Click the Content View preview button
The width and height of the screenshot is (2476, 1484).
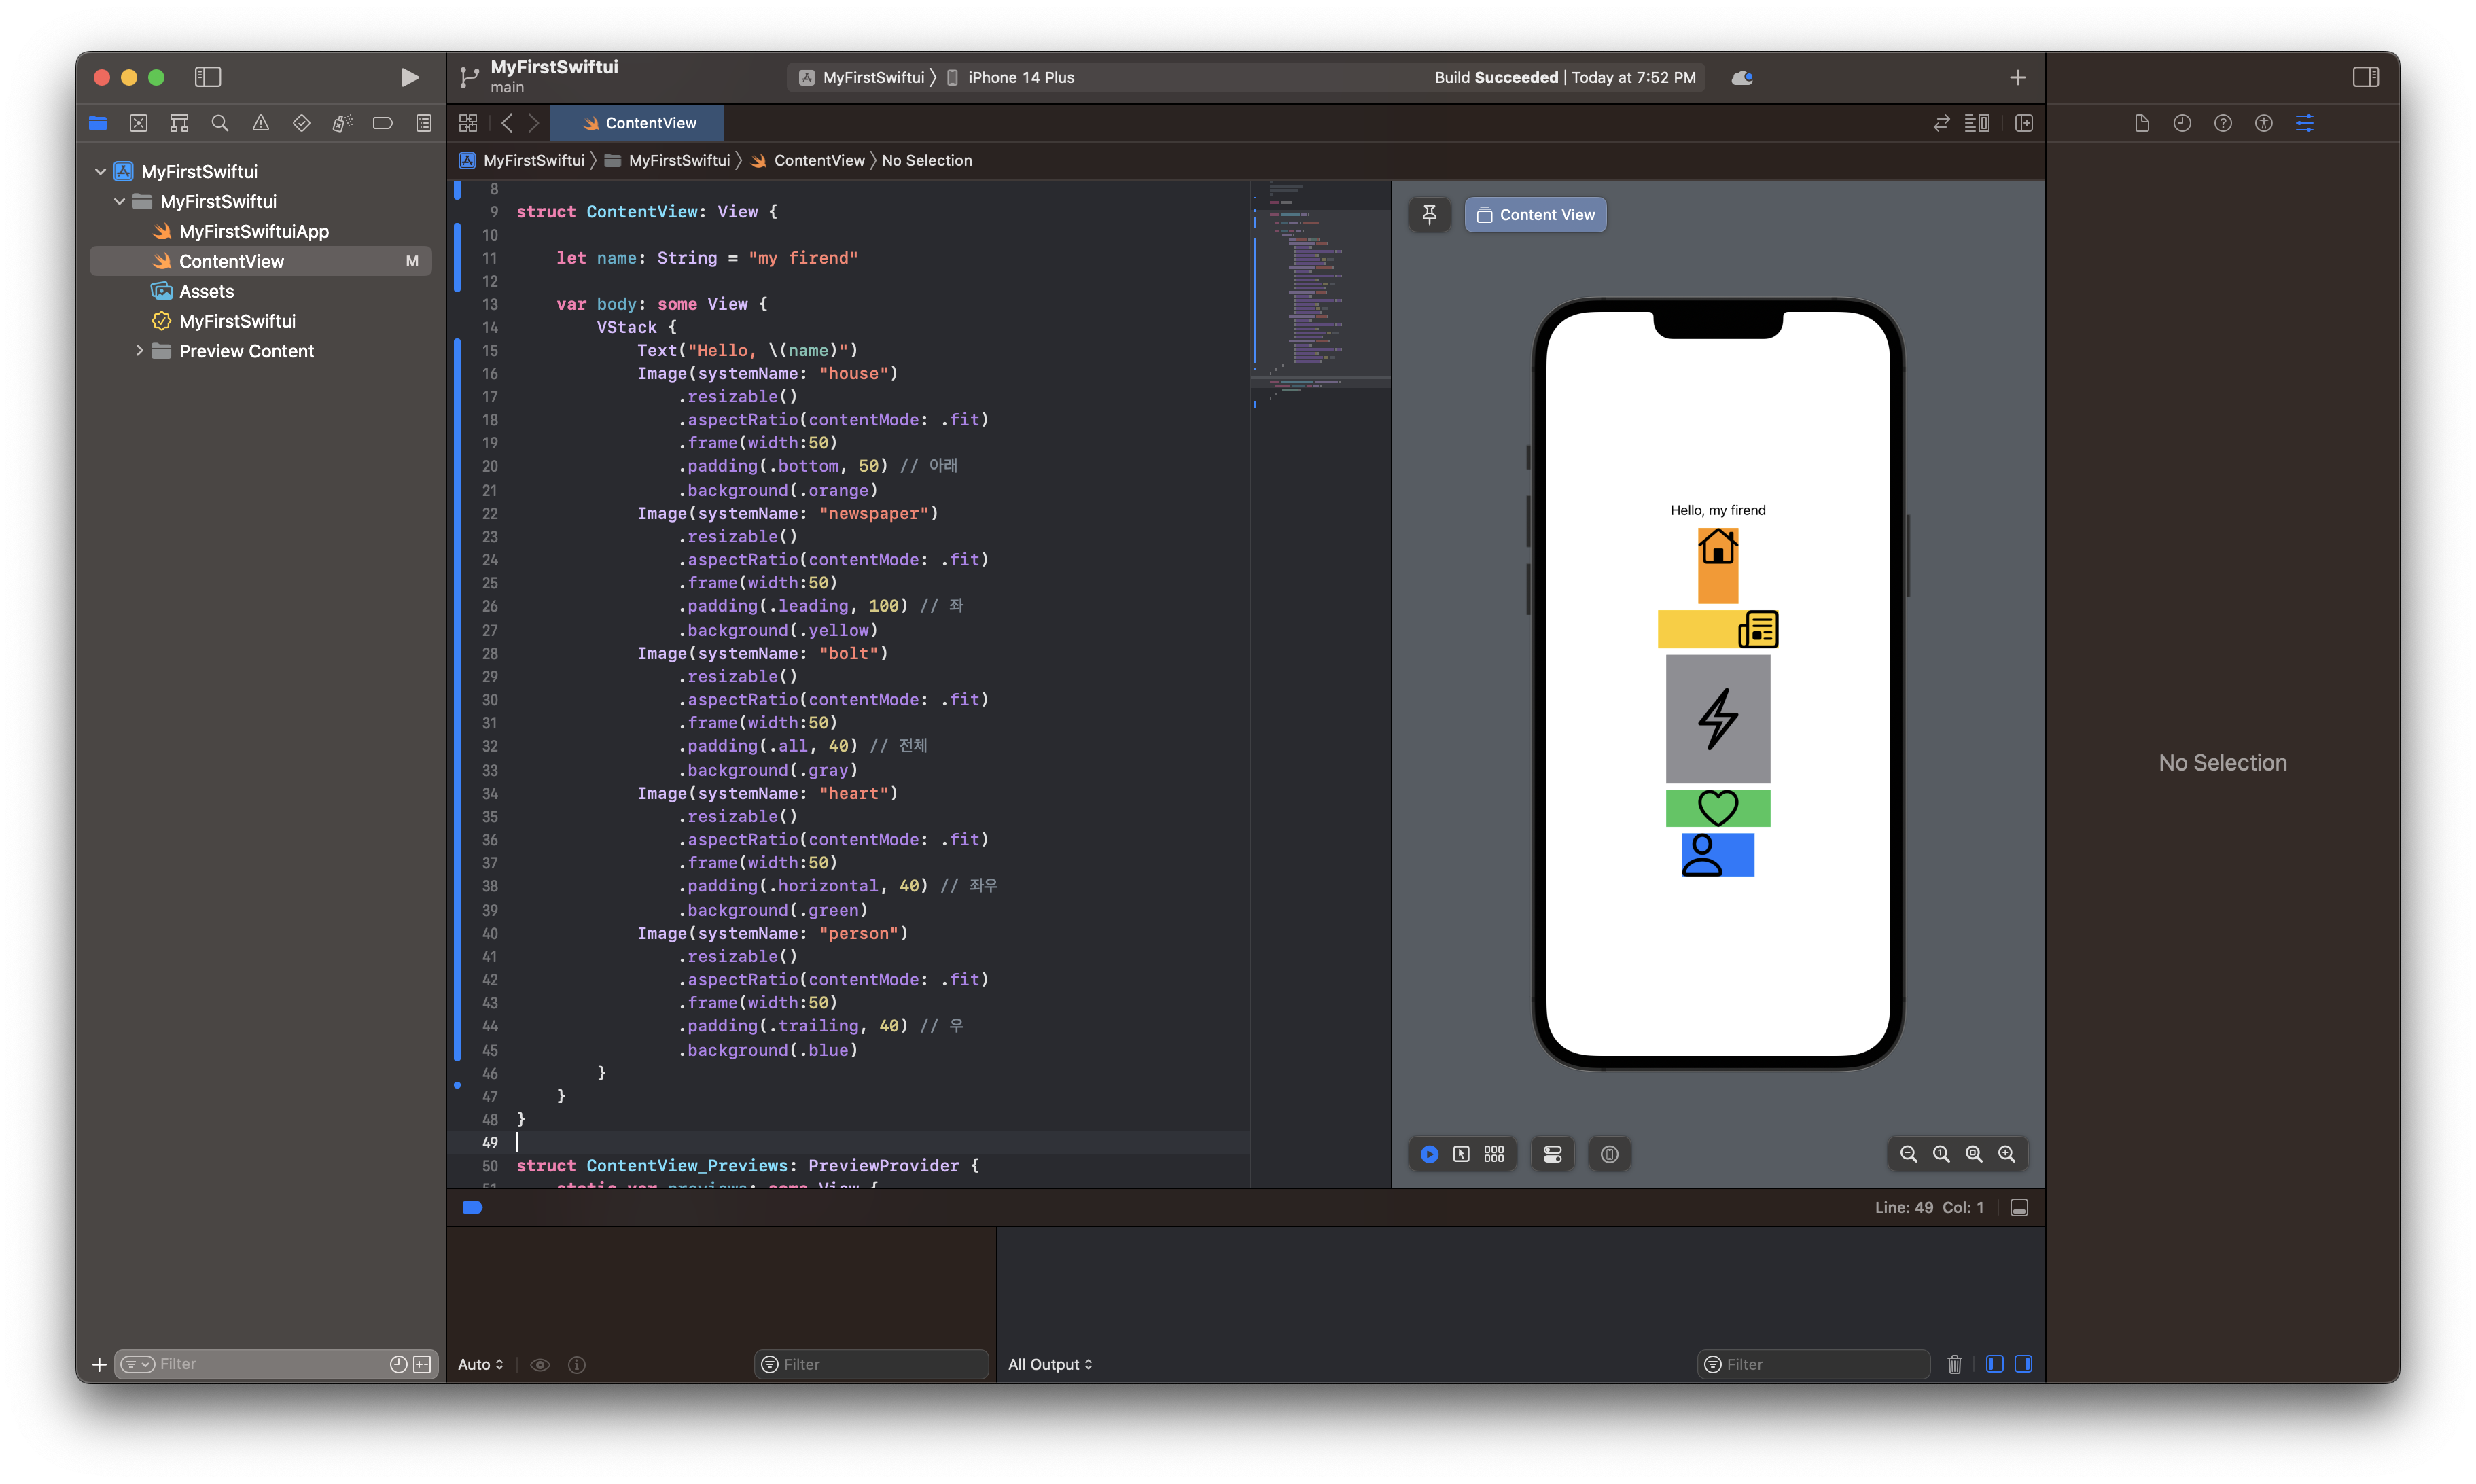(x=1535, y=214)
